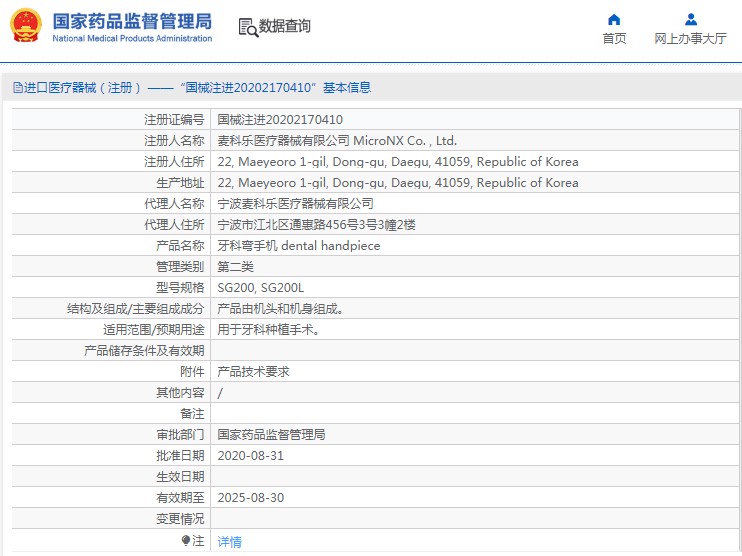Click 用于牙科种植手术 text

(x=268, y=329)
